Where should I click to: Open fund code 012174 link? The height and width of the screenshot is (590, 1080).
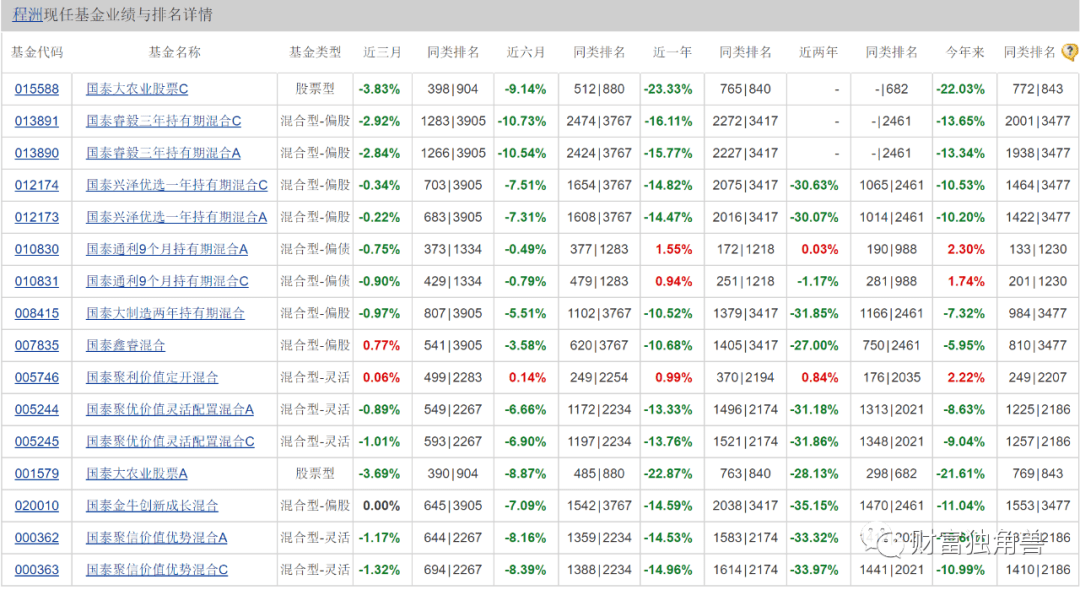[37, 185]
